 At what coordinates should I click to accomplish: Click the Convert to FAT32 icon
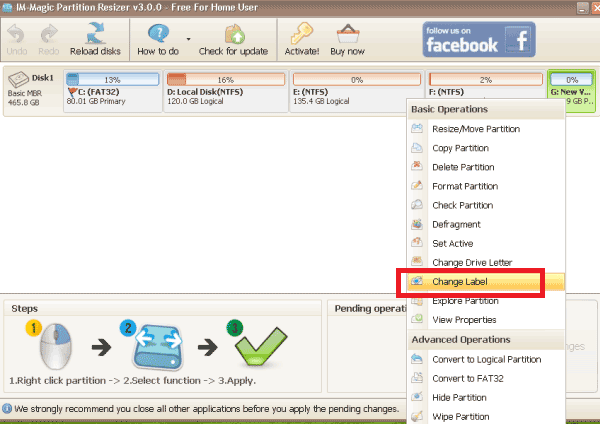(x=417, y=378)
